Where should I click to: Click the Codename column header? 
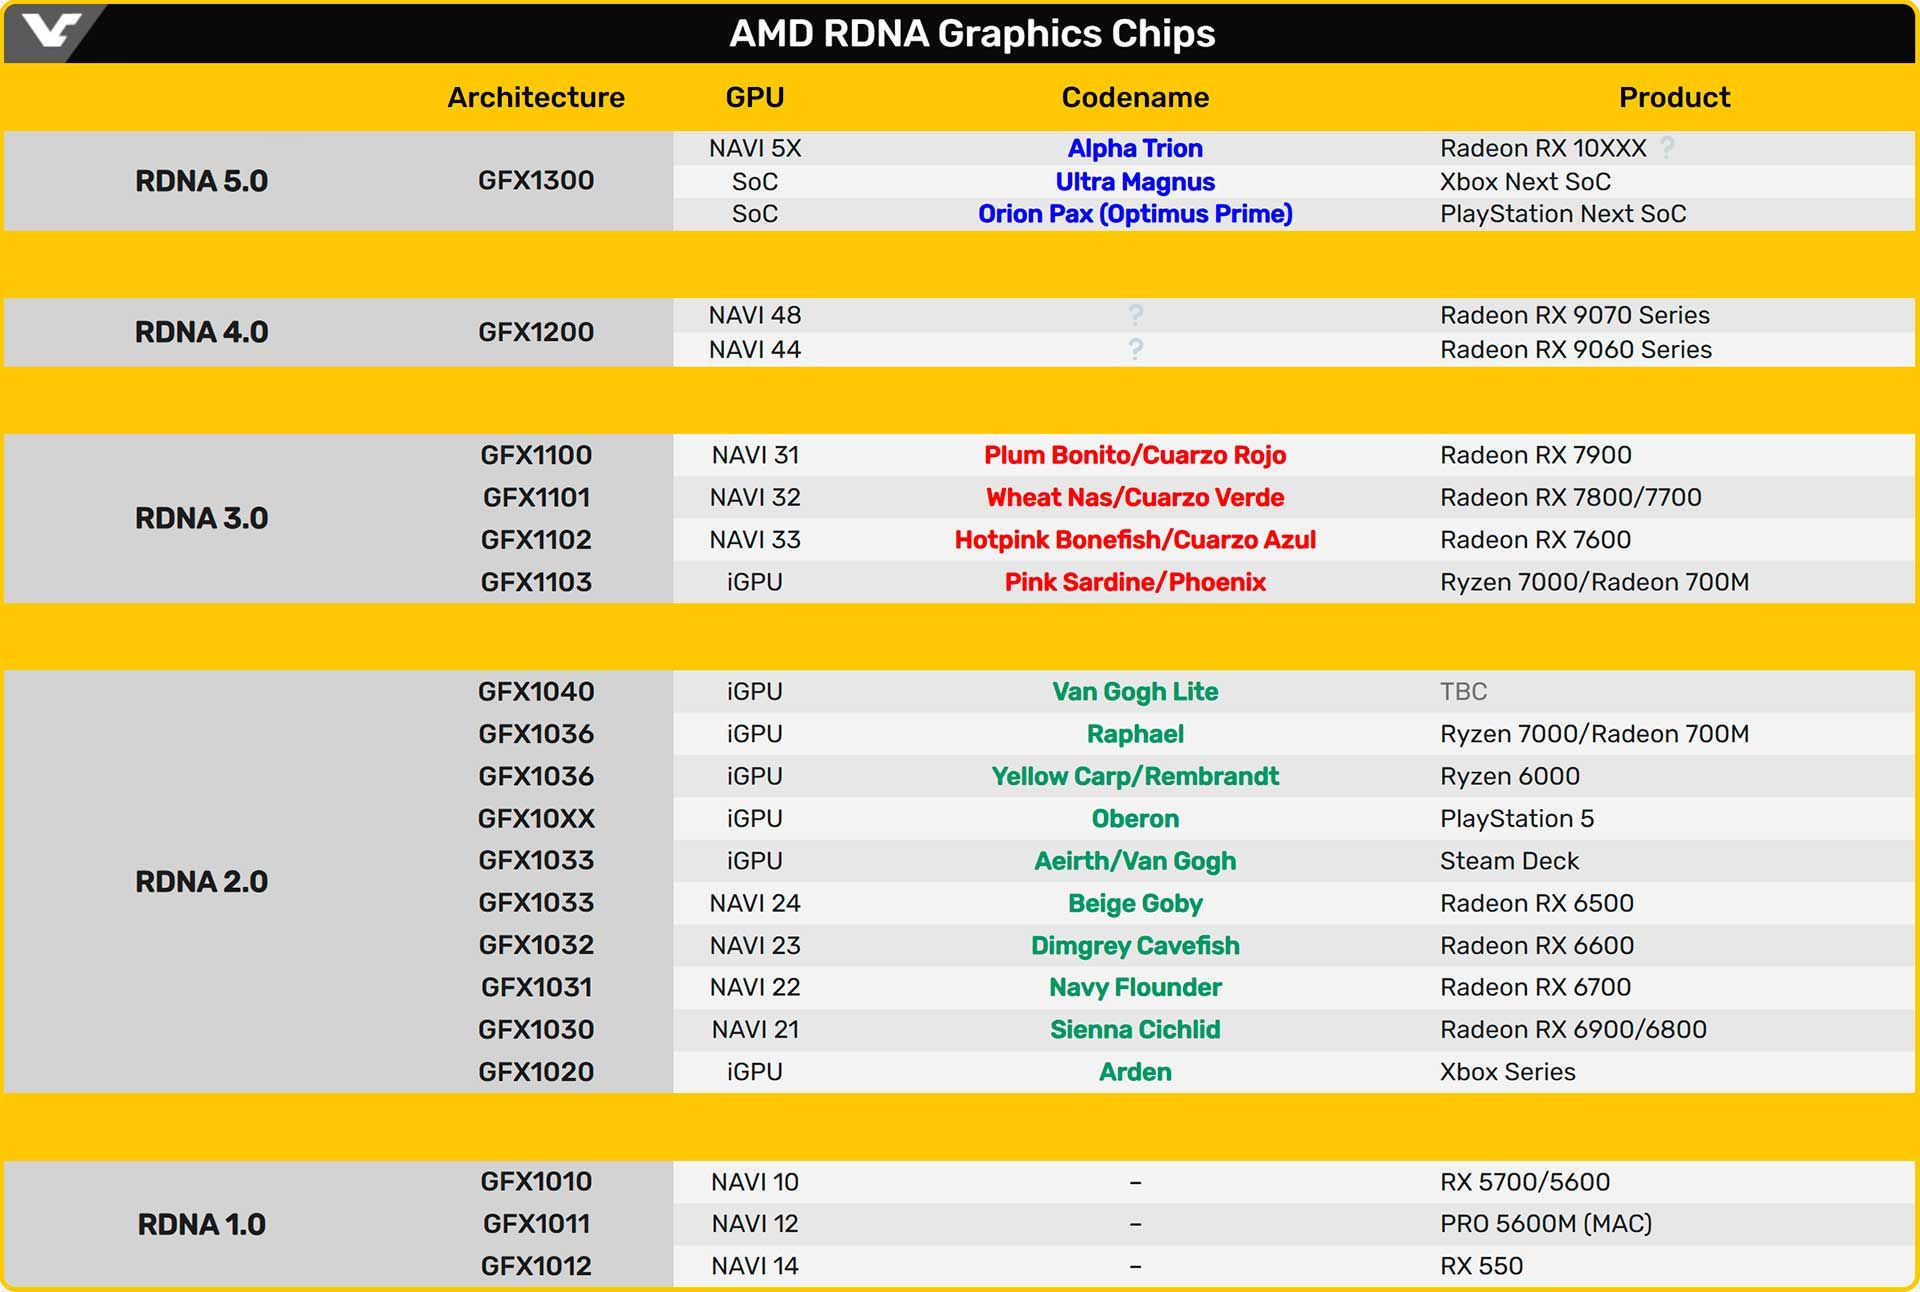(1135, 97)
